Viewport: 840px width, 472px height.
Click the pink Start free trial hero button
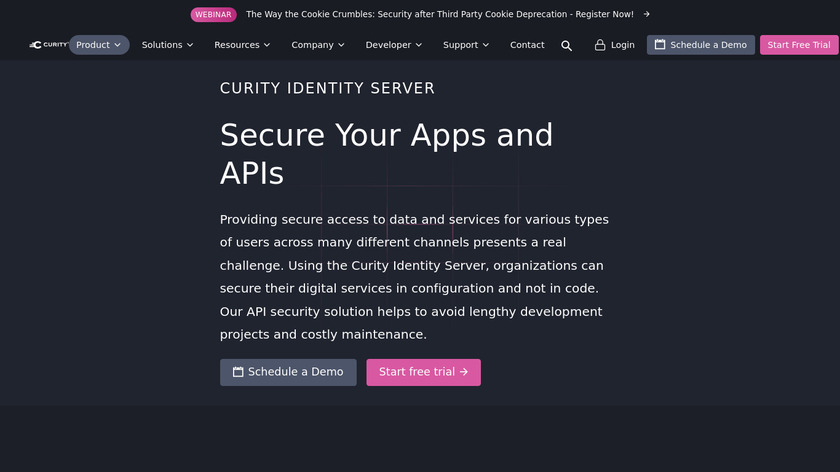pyautogui.click(x=423, y=372)
